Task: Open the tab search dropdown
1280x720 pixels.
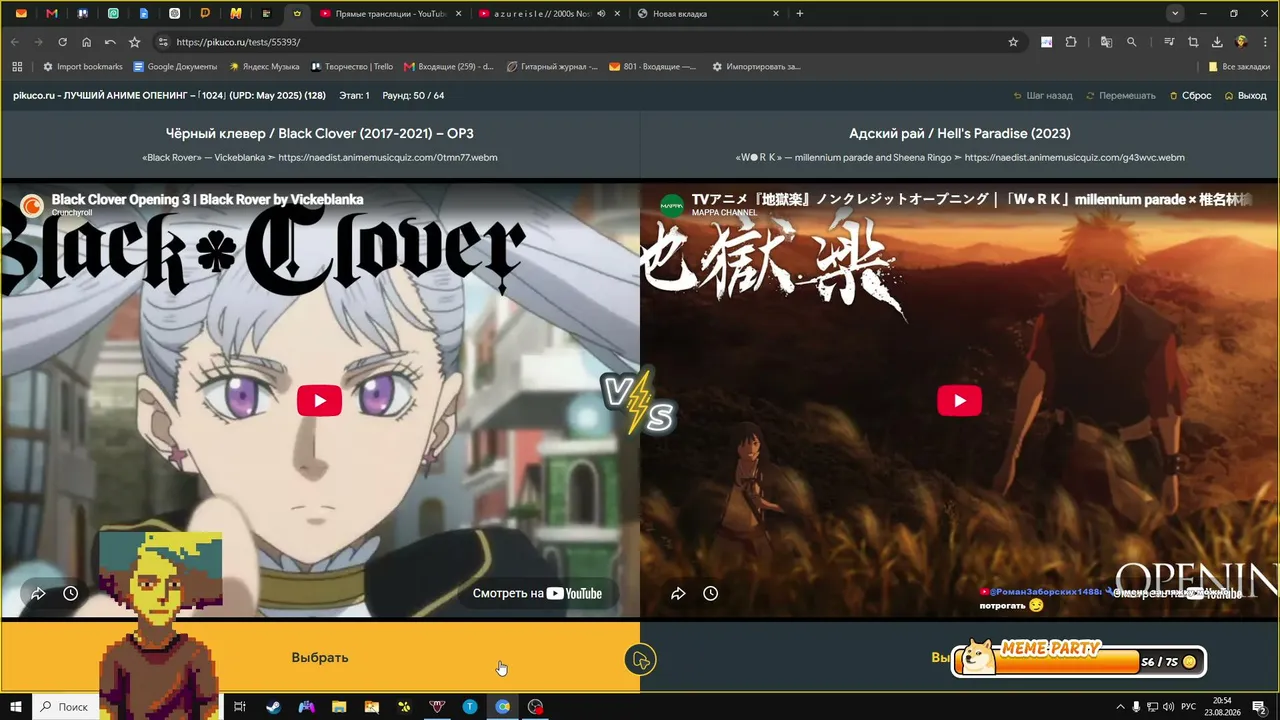Action: point(1175,13)
